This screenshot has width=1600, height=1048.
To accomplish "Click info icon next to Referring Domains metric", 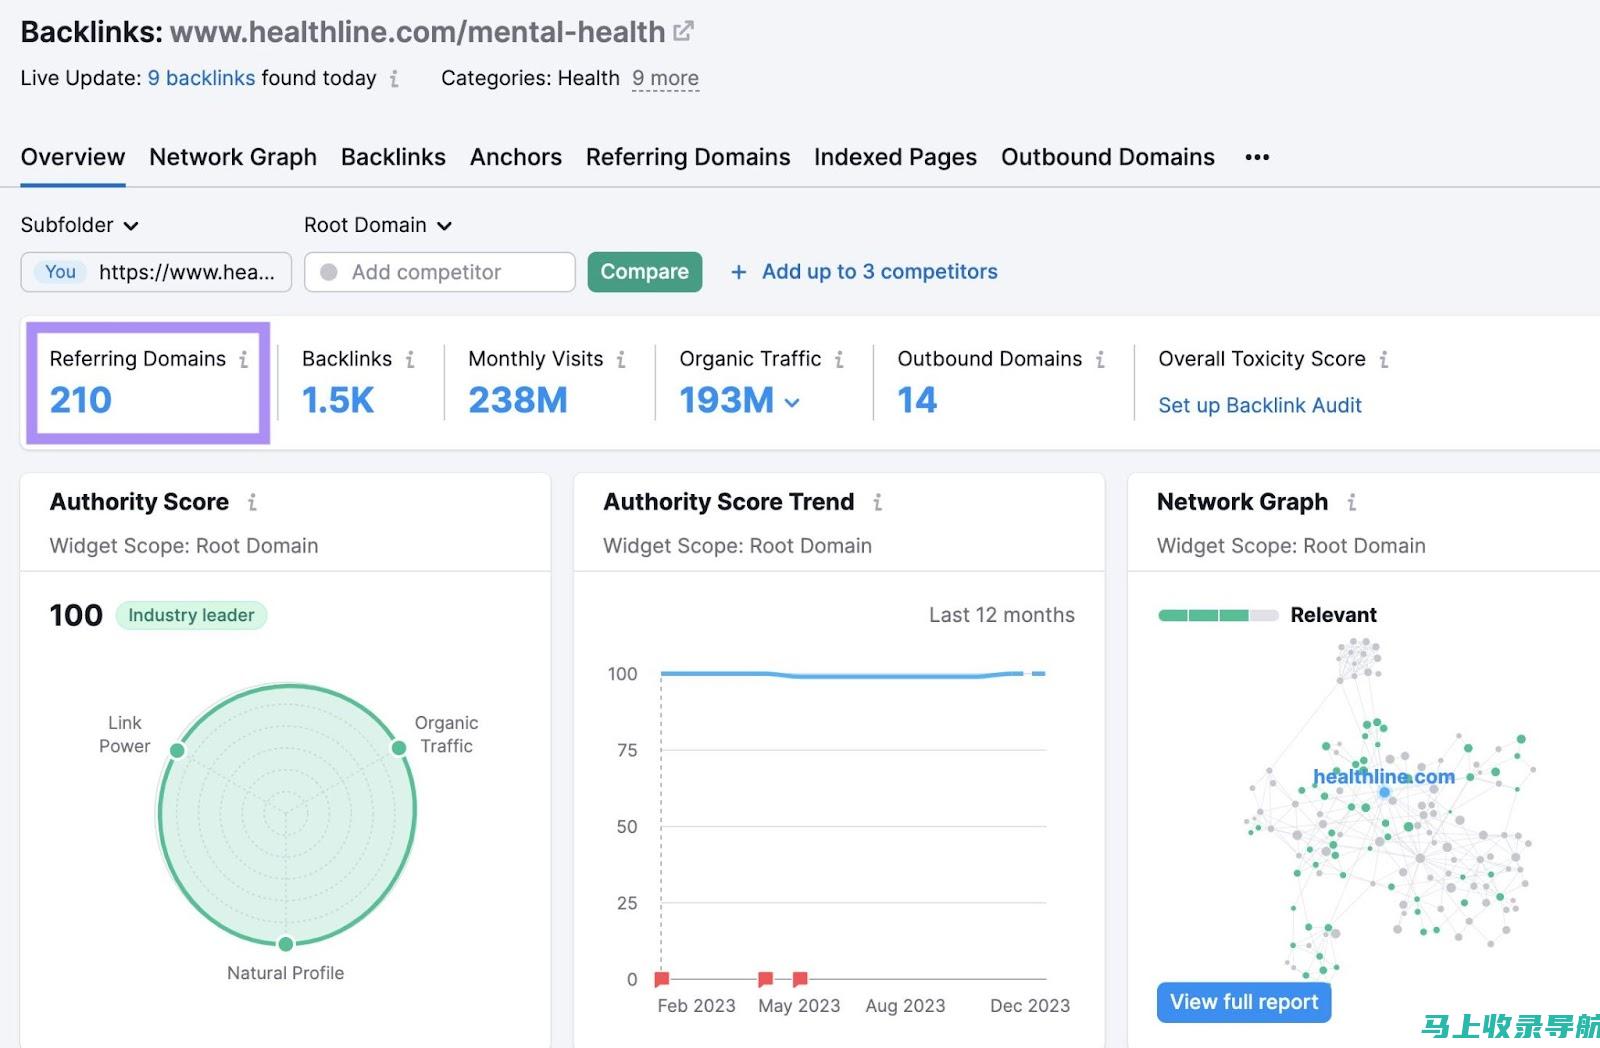I will [244, 359].
